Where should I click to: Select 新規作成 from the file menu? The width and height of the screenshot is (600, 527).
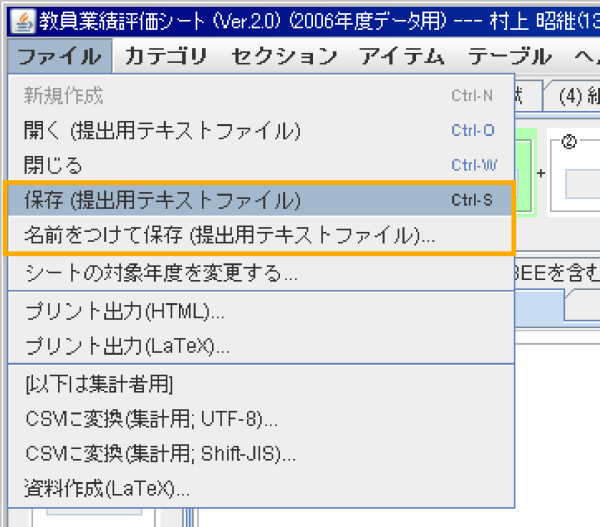tap(64, 97)
